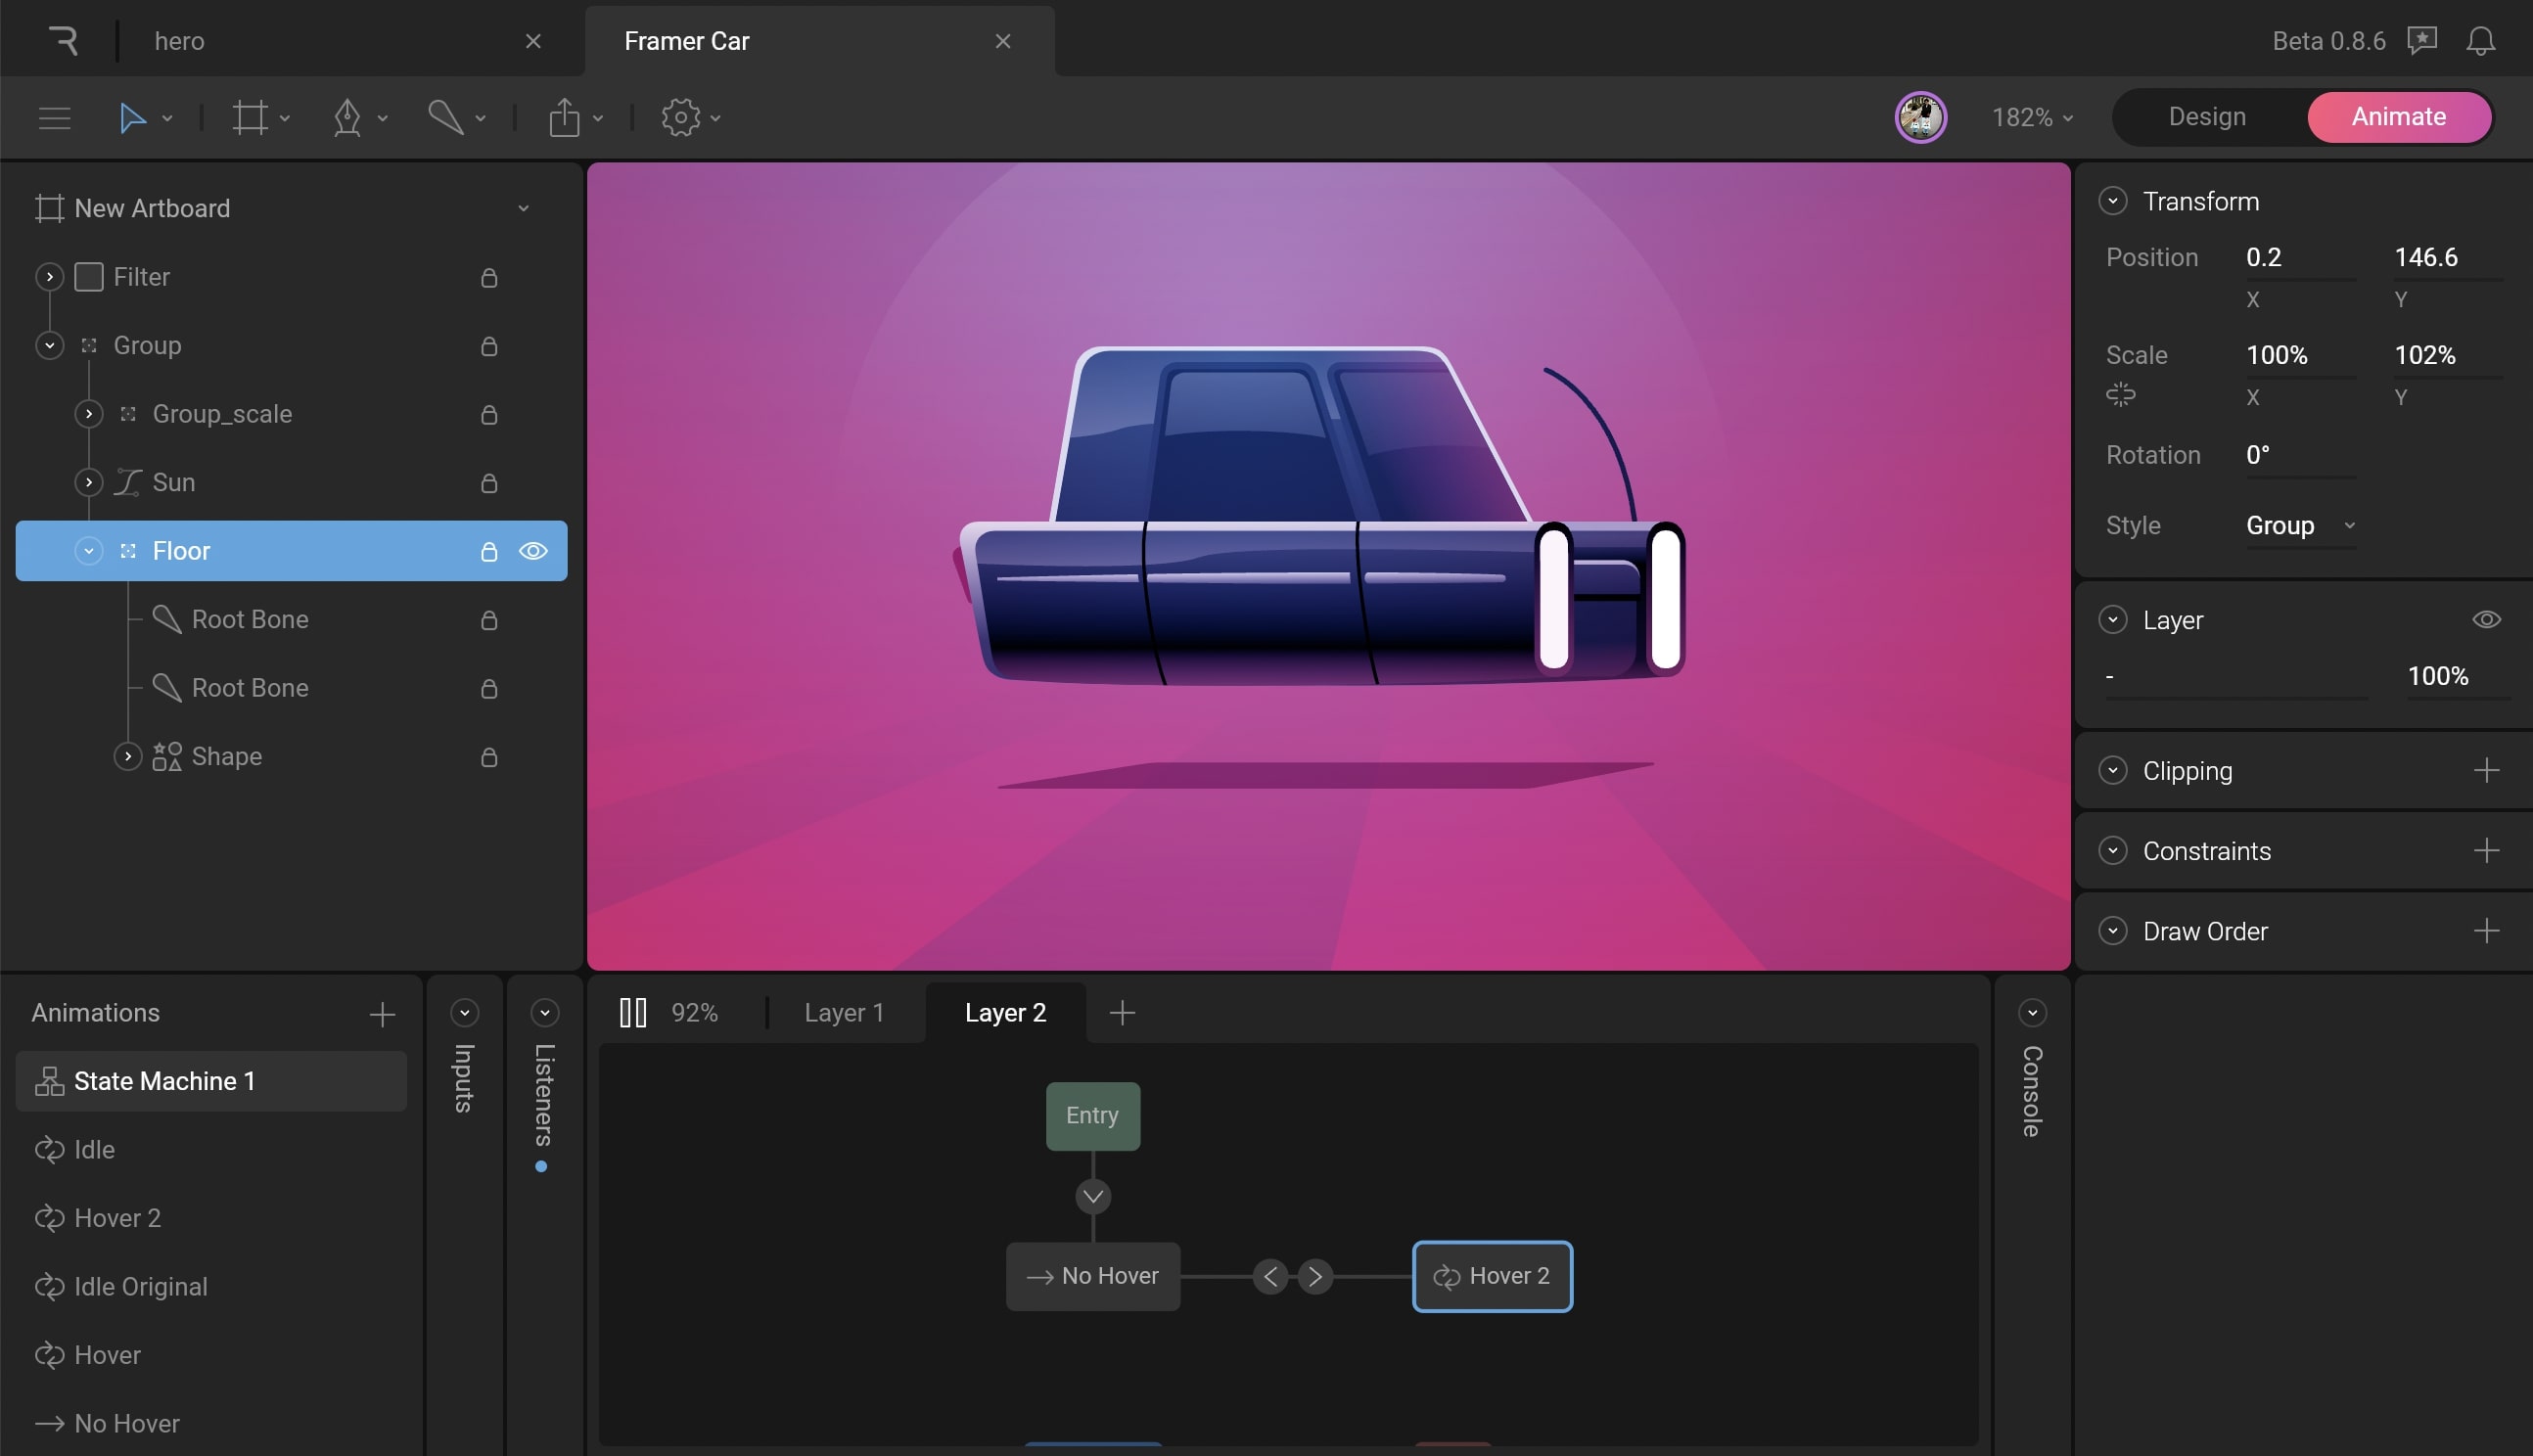Open the 182% zoom dropdown

coord(2033,118)
